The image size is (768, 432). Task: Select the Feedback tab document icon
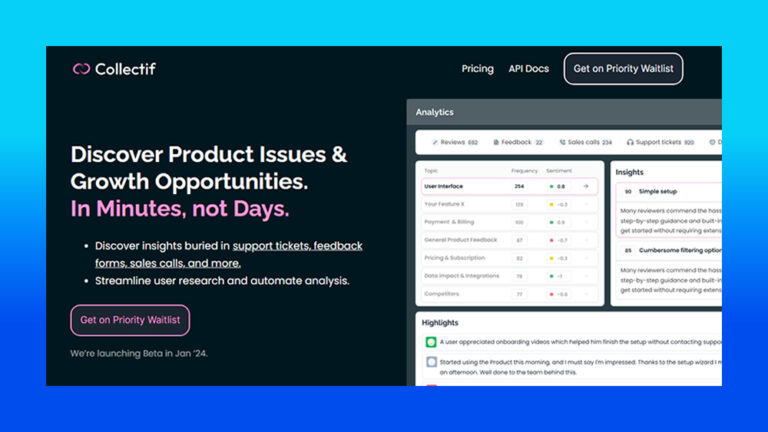pyautogui.click(x=496, y=143)
